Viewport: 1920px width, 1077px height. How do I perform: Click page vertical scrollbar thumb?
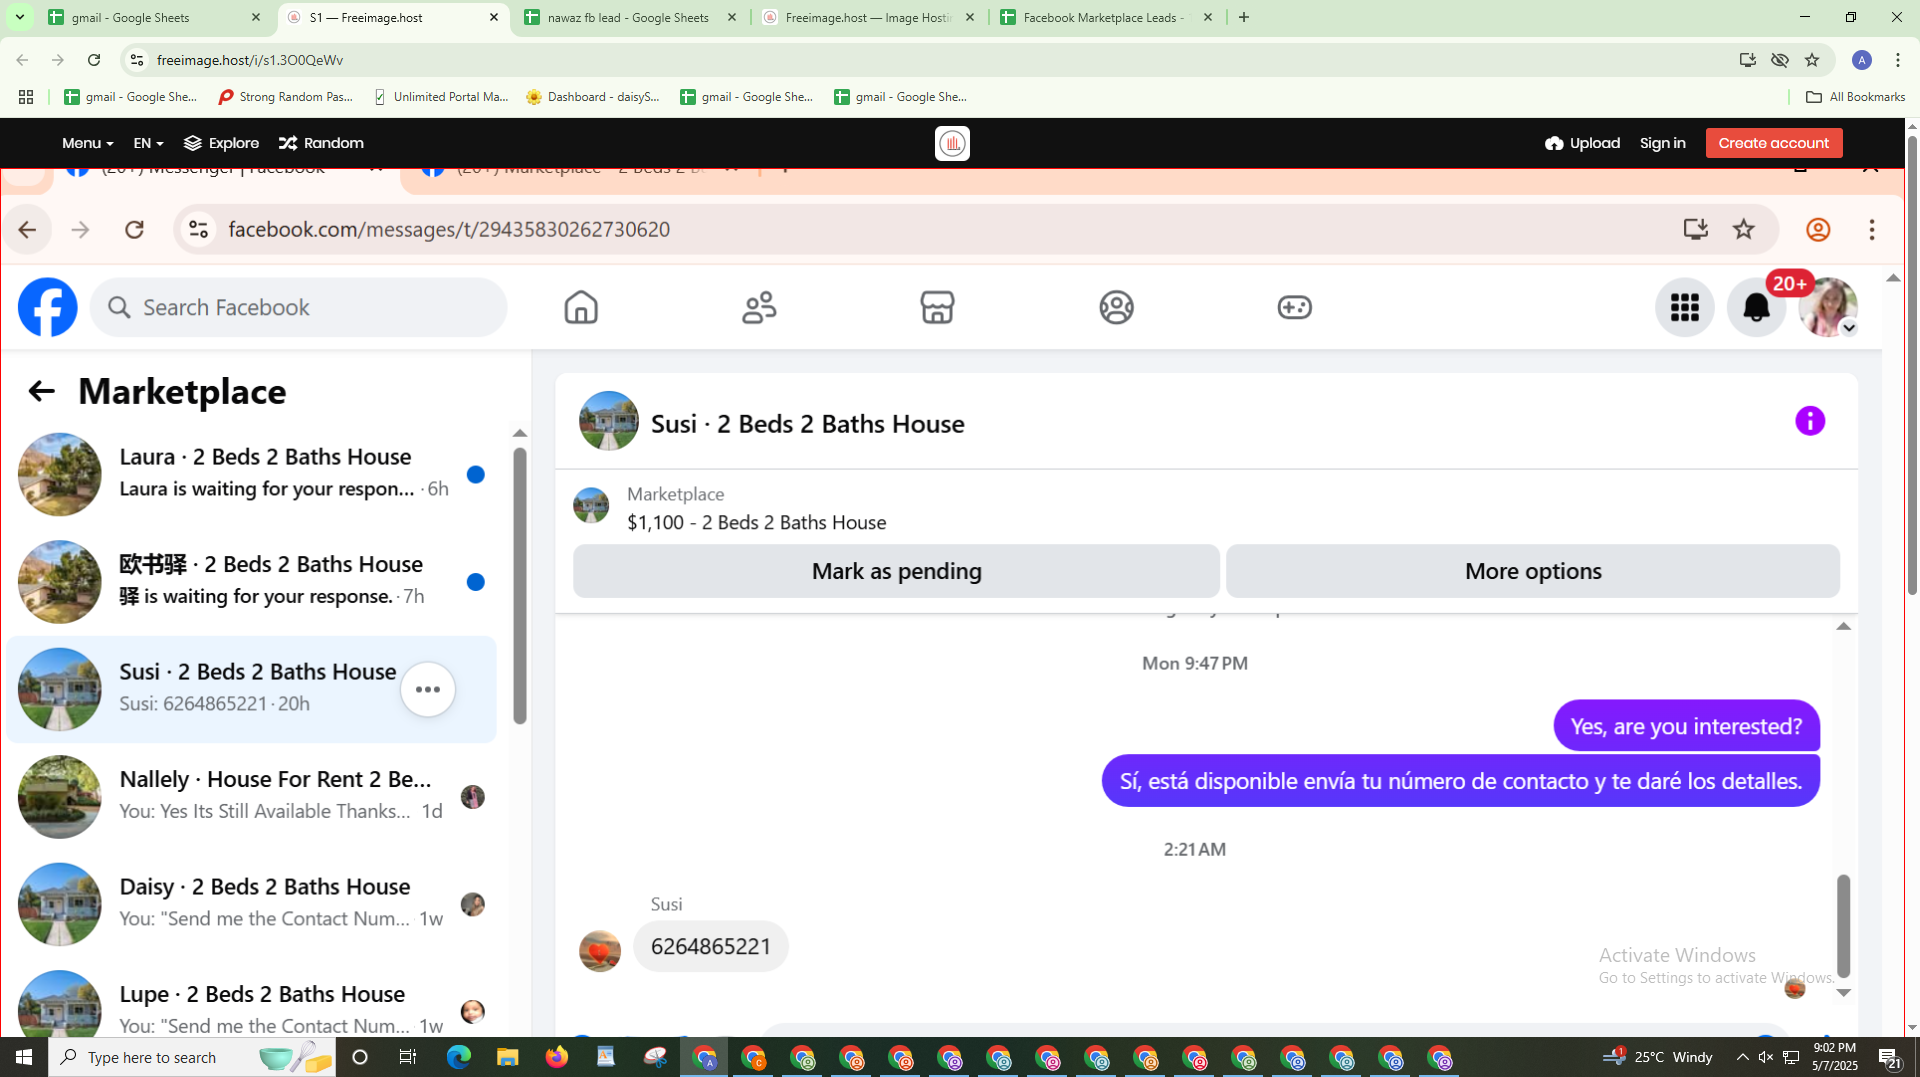coord(1912,365)
